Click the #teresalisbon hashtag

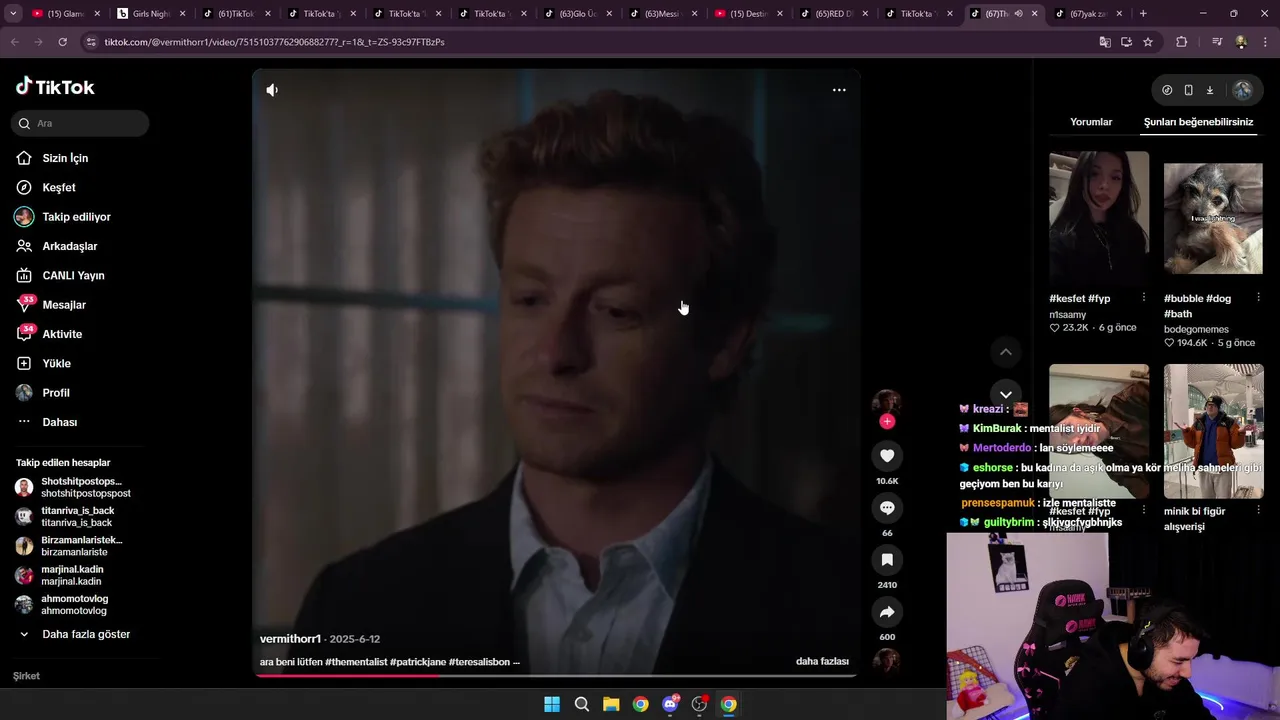point(479,662)
